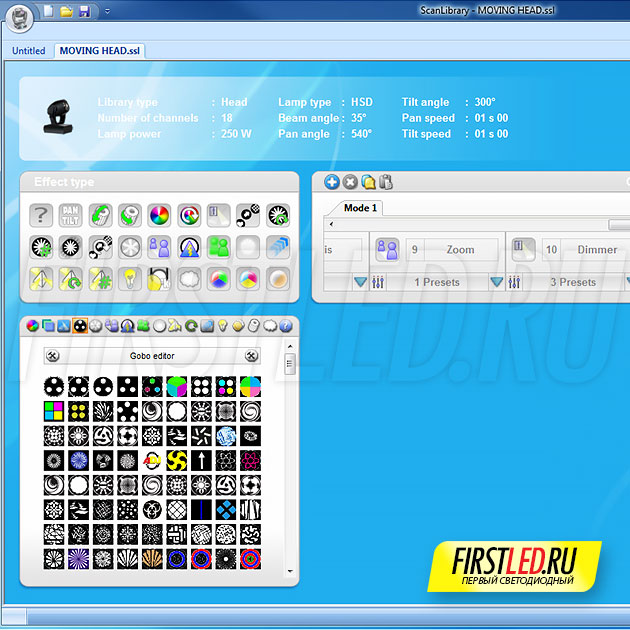
Task: Choose the light bulb effect type icon
Action: [x=129, y=278]
